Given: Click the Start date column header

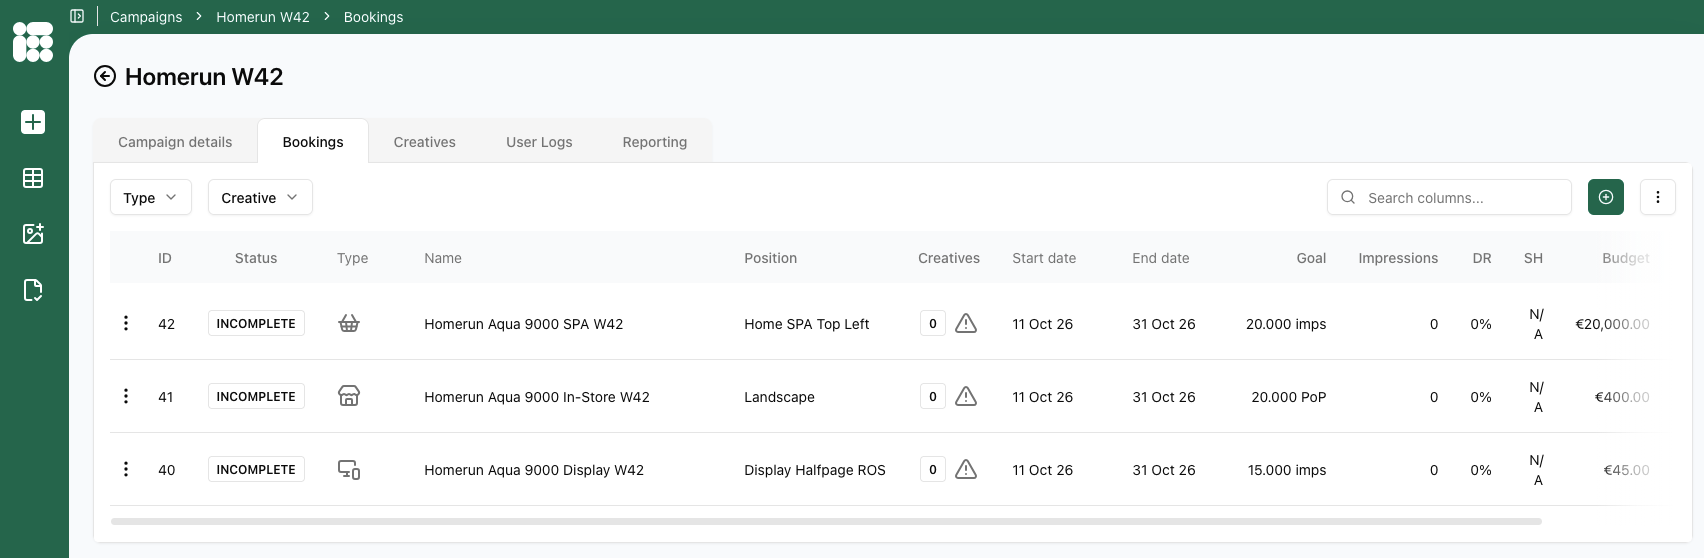Looking at the screenshot, I should click(x=1044, y=258).
